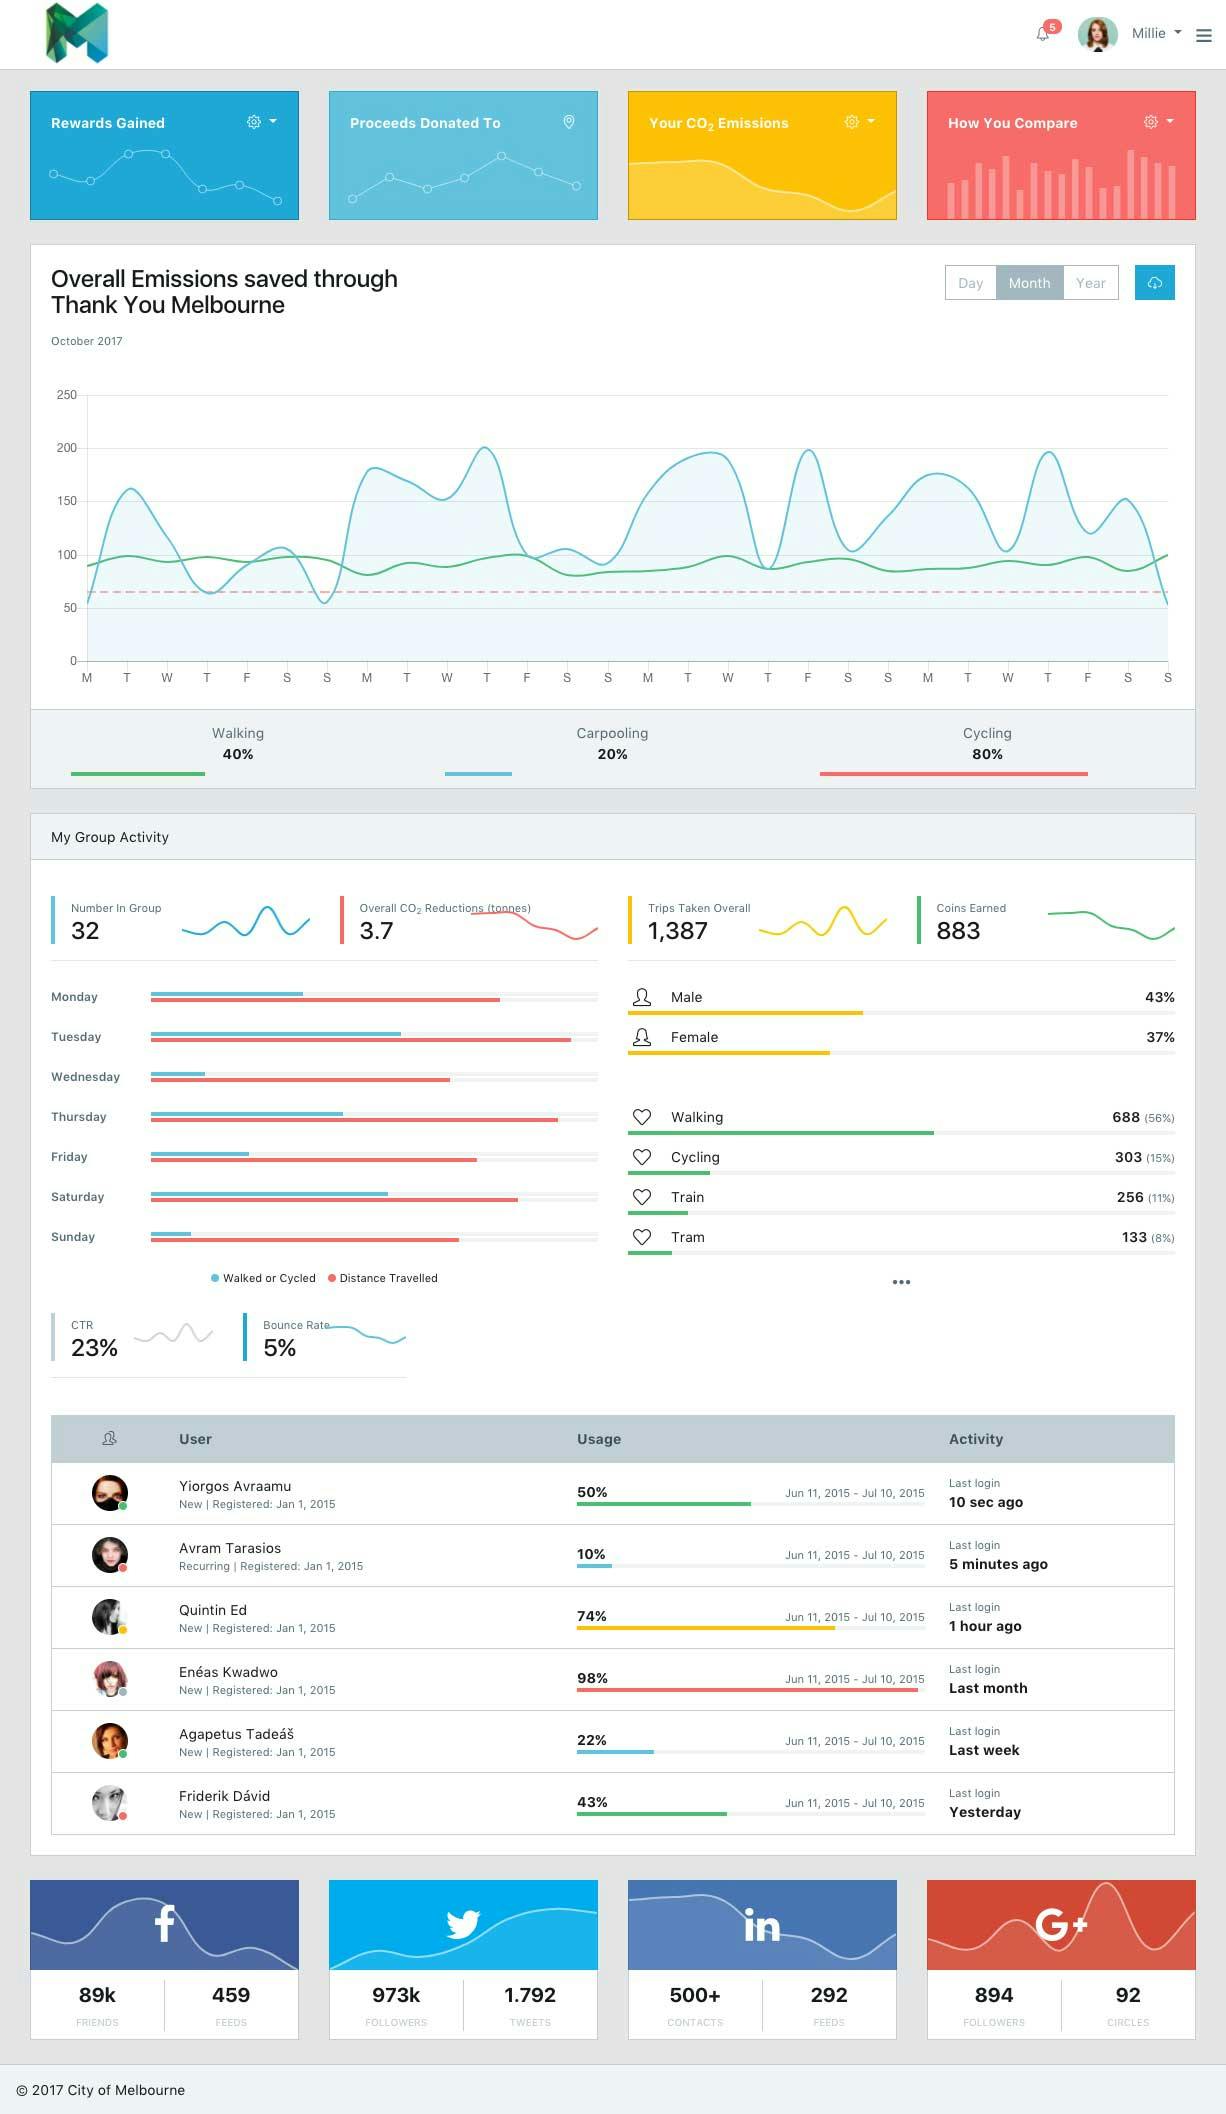
Task: Click the 973k Followers count
Action: 396,1995
